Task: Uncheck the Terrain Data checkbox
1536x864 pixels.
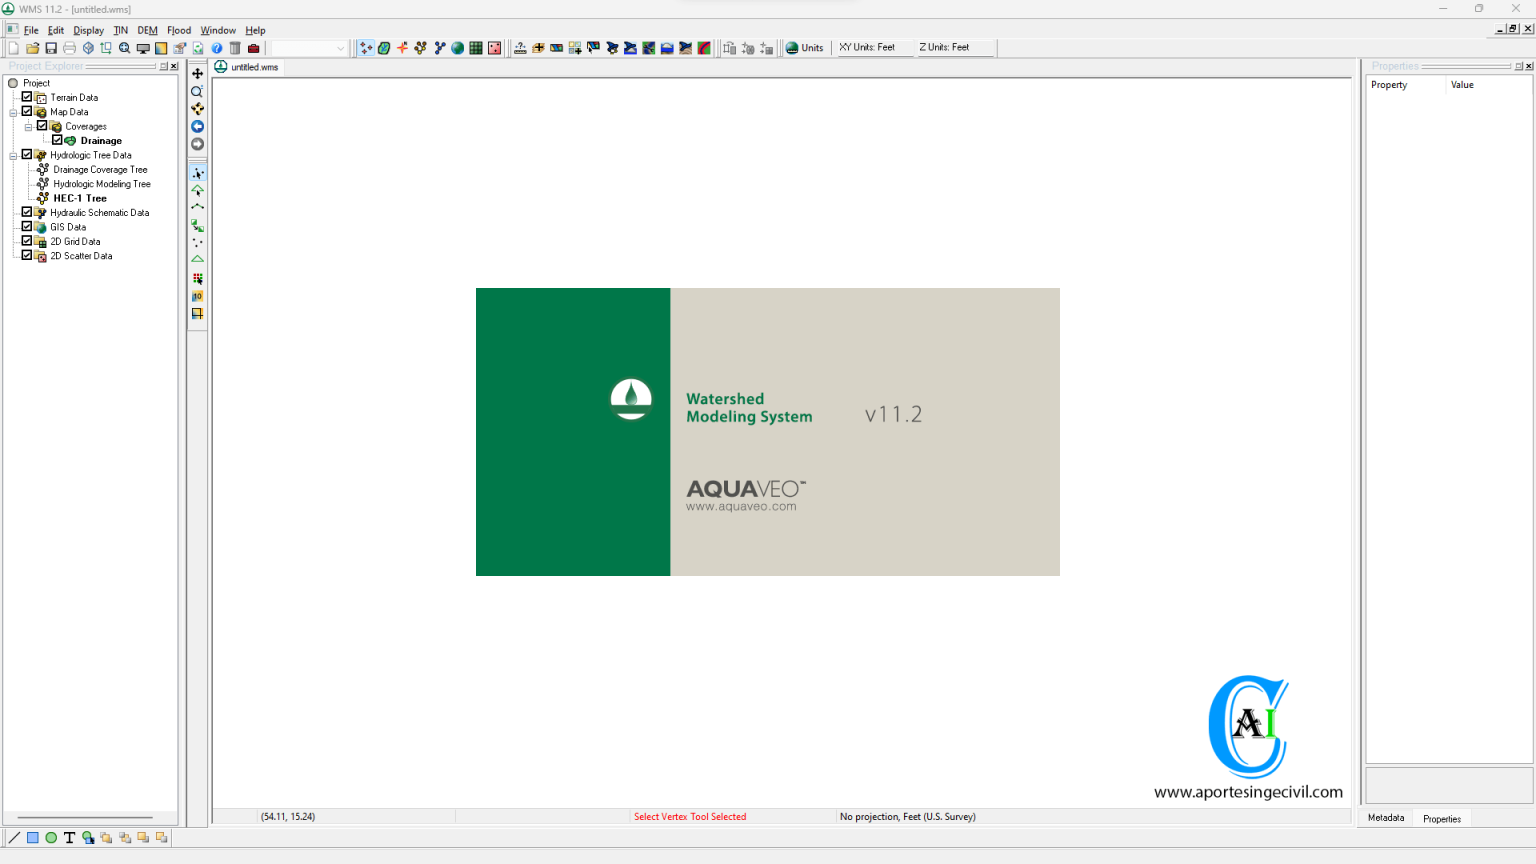Action: [x=27, y=97]
